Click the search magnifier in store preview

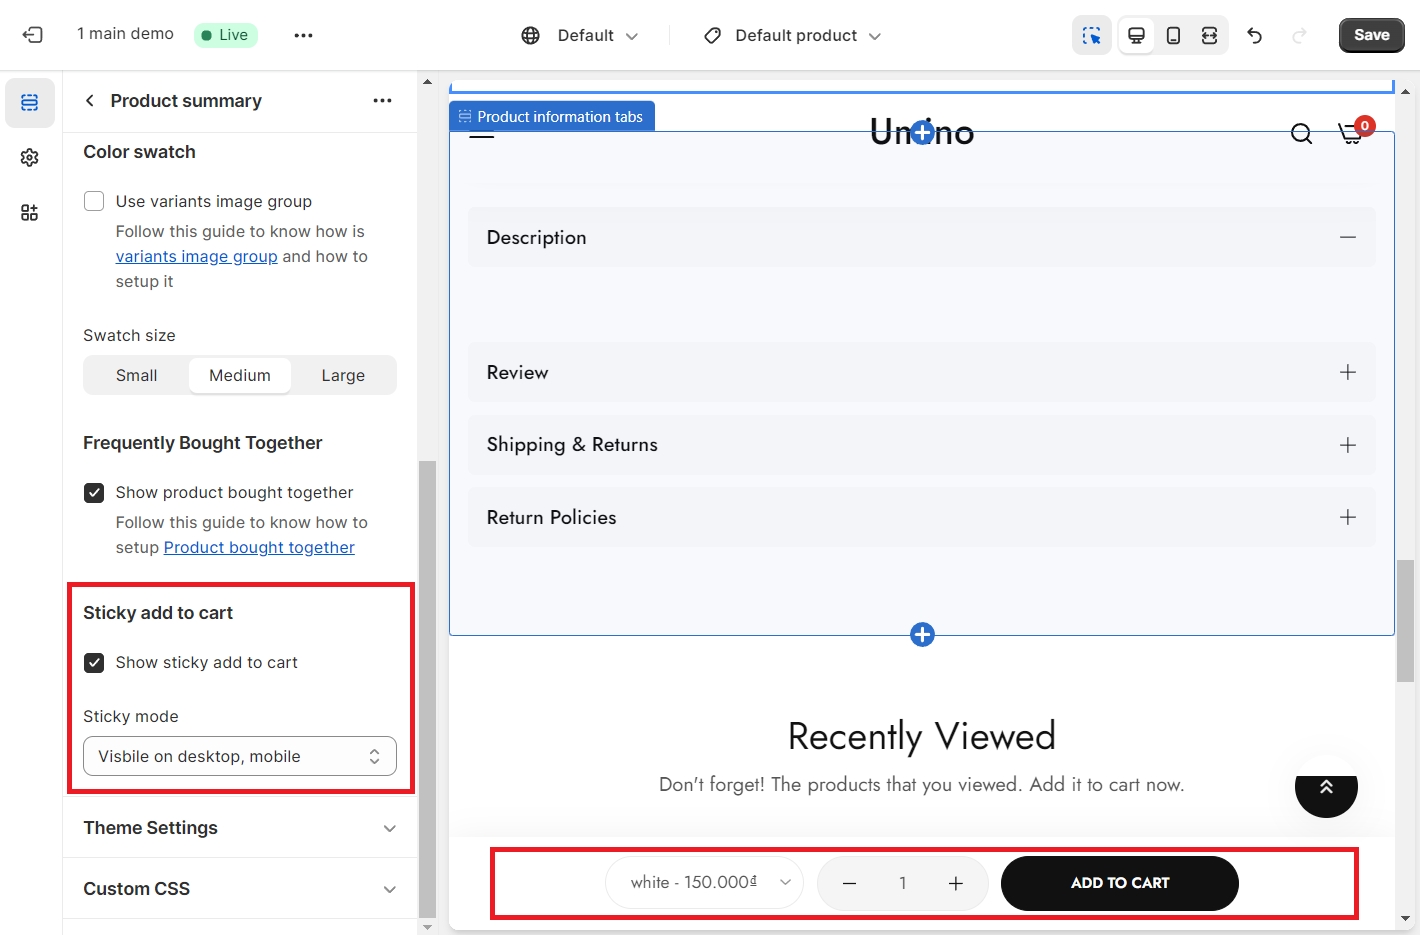1301,134
